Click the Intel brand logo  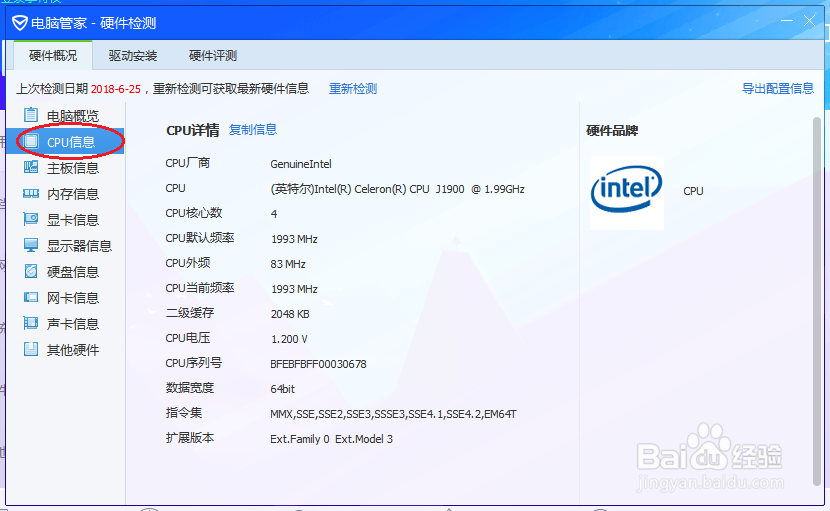[627, 192]
